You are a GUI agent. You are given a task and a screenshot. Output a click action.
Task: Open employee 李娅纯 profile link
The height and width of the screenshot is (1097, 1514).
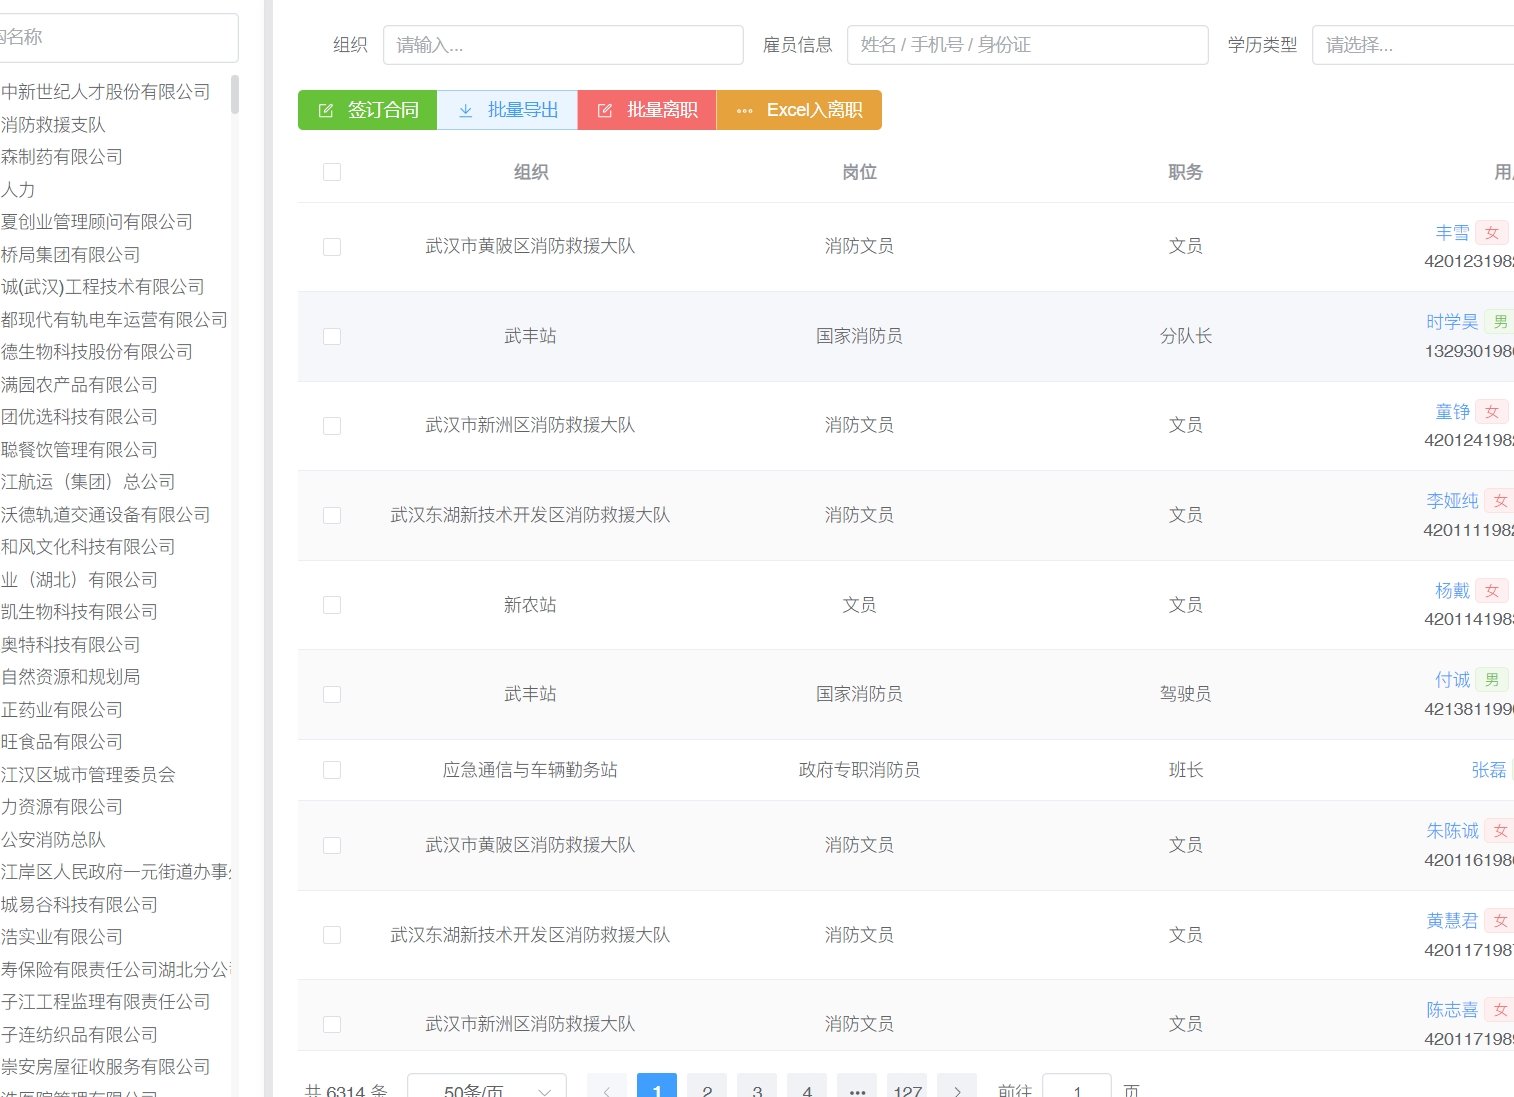coord(1451,501)
